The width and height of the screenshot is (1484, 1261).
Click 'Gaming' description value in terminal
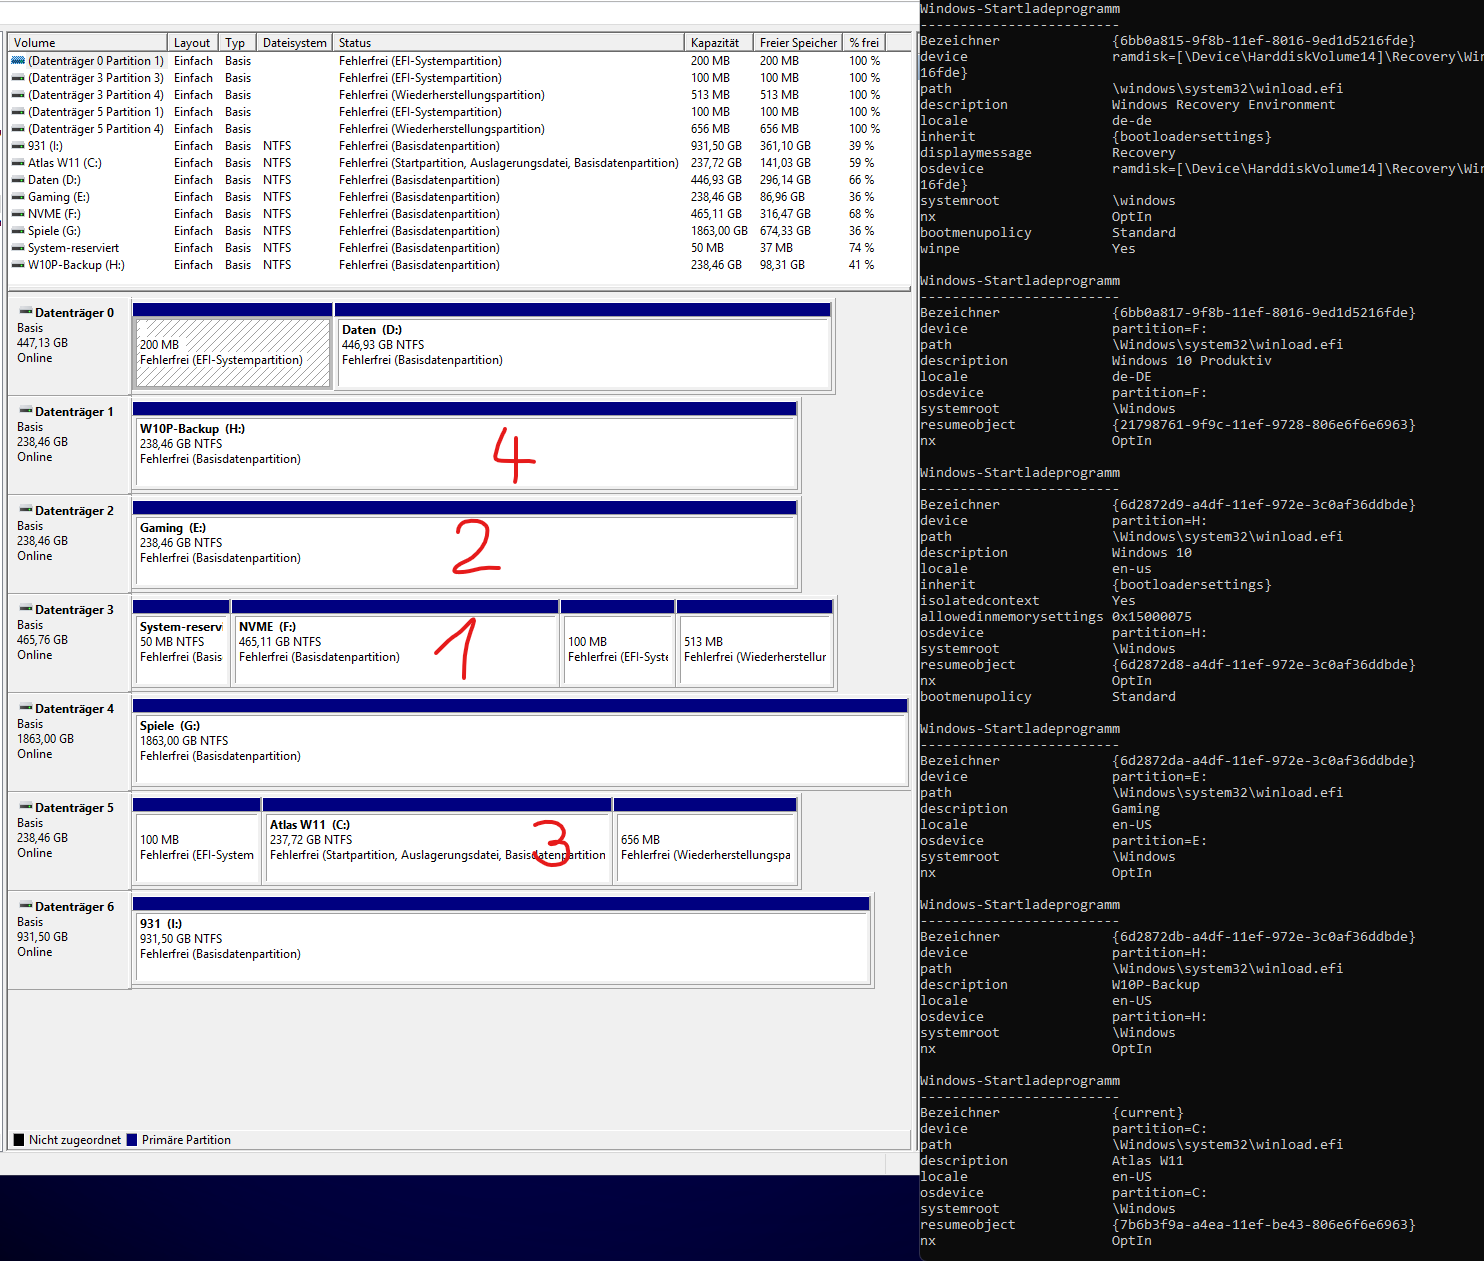tap(1135, 809)
